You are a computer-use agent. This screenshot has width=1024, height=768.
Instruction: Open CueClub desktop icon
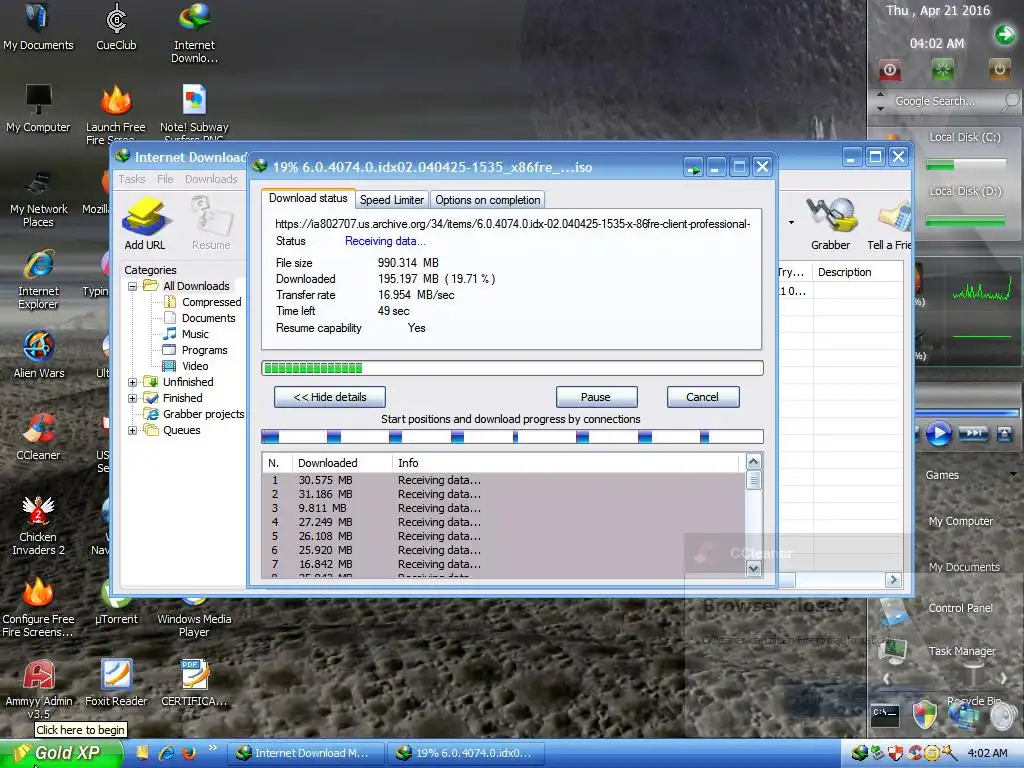[116, 27]
